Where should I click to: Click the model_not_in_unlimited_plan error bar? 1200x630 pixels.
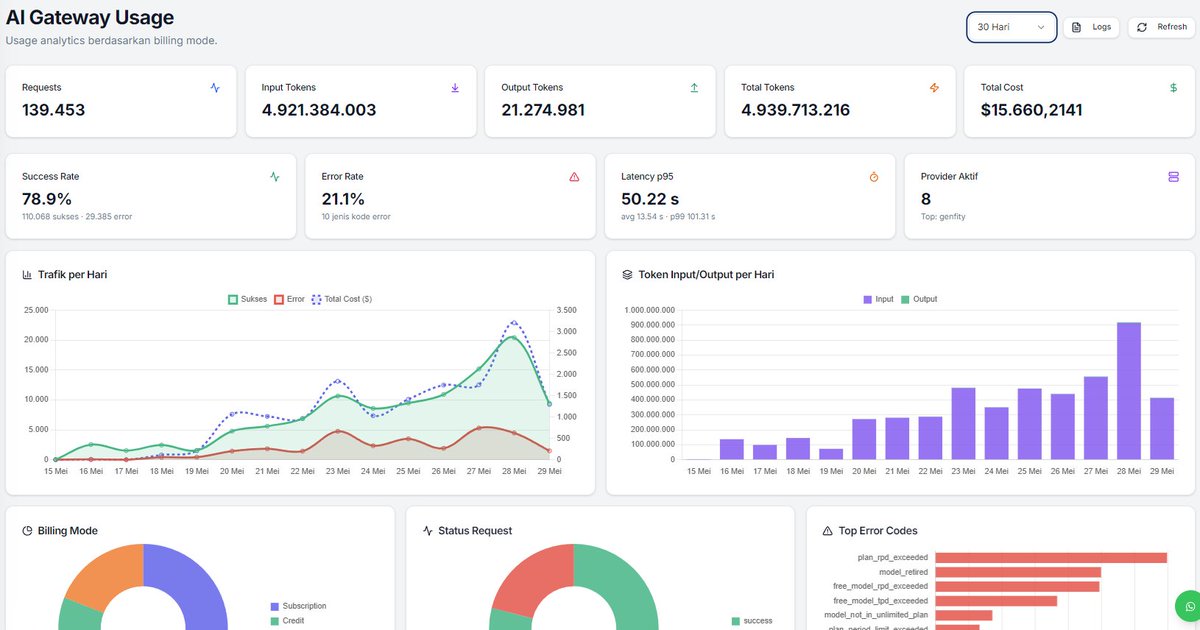click(963, 615)
